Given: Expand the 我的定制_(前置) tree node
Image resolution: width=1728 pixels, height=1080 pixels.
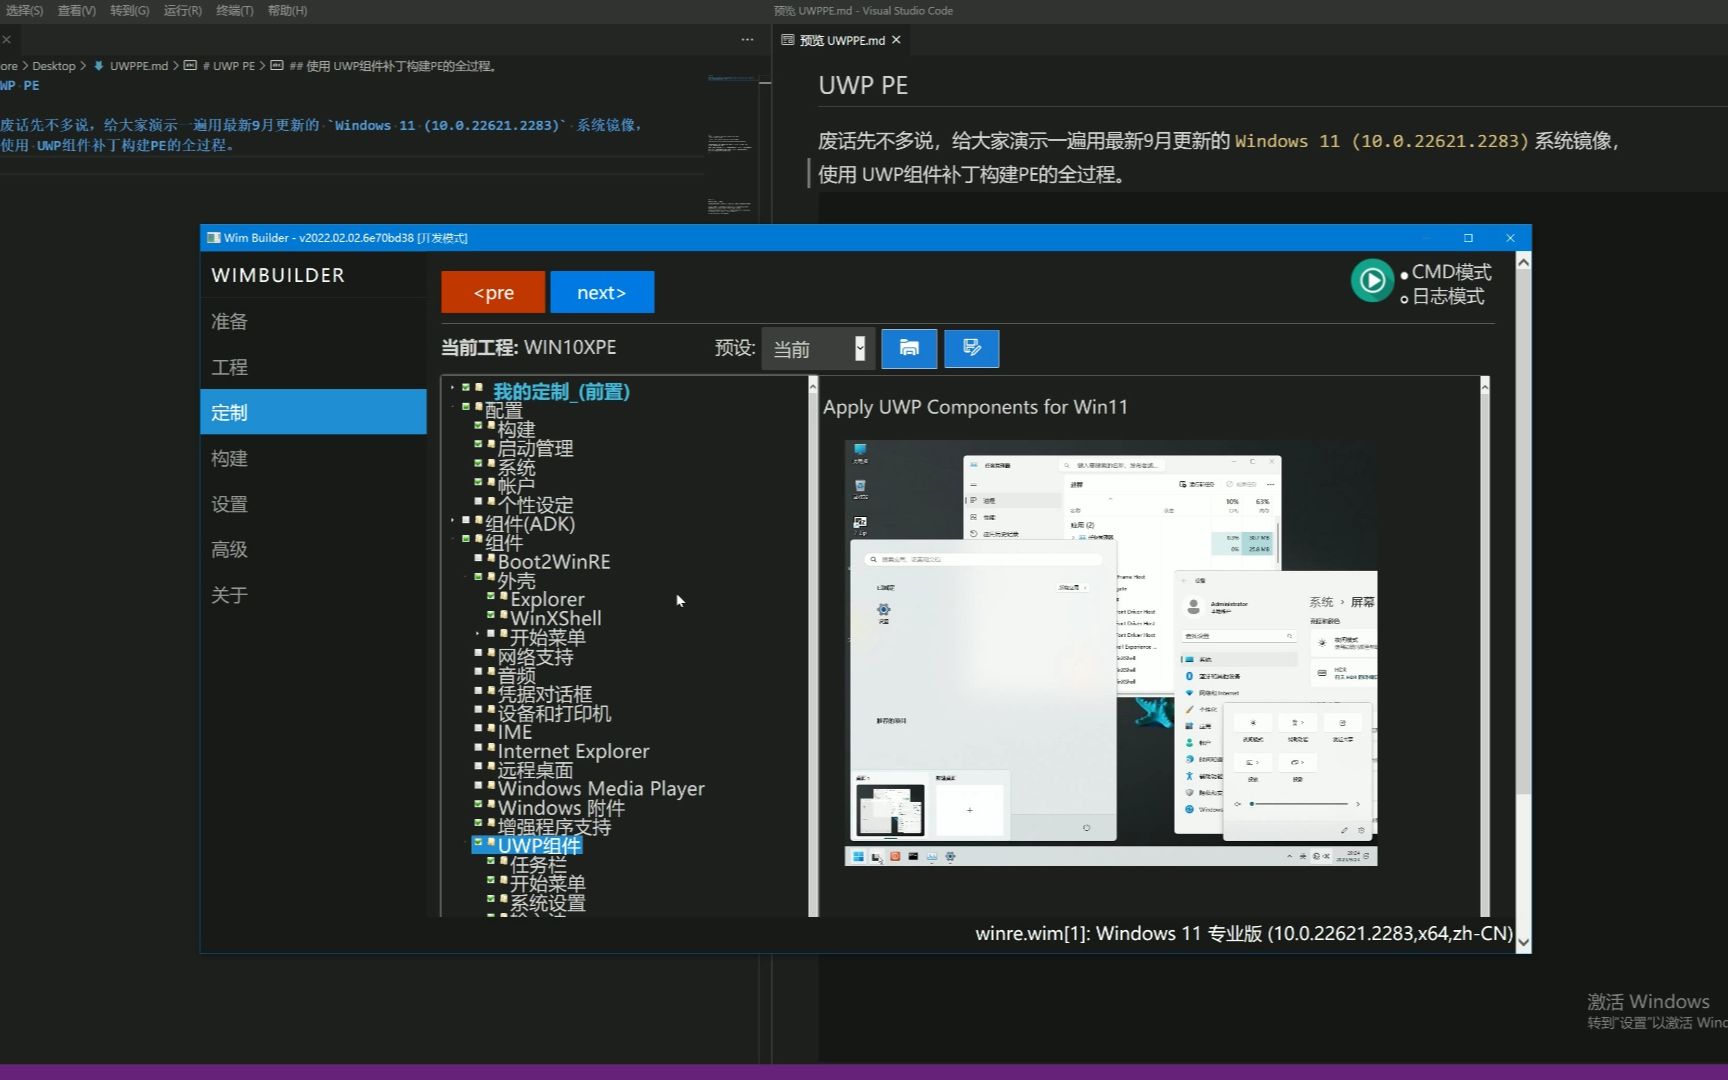Looking at the screenshot, I should pos(452,387).
